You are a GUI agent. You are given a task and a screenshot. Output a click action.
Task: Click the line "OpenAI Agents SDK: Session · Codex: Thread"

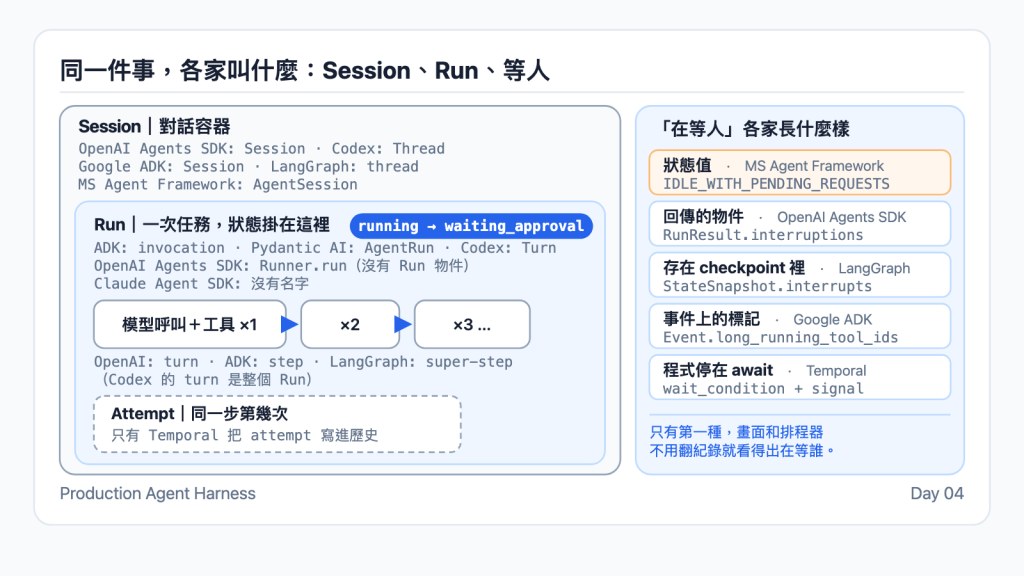click(261, 149)
